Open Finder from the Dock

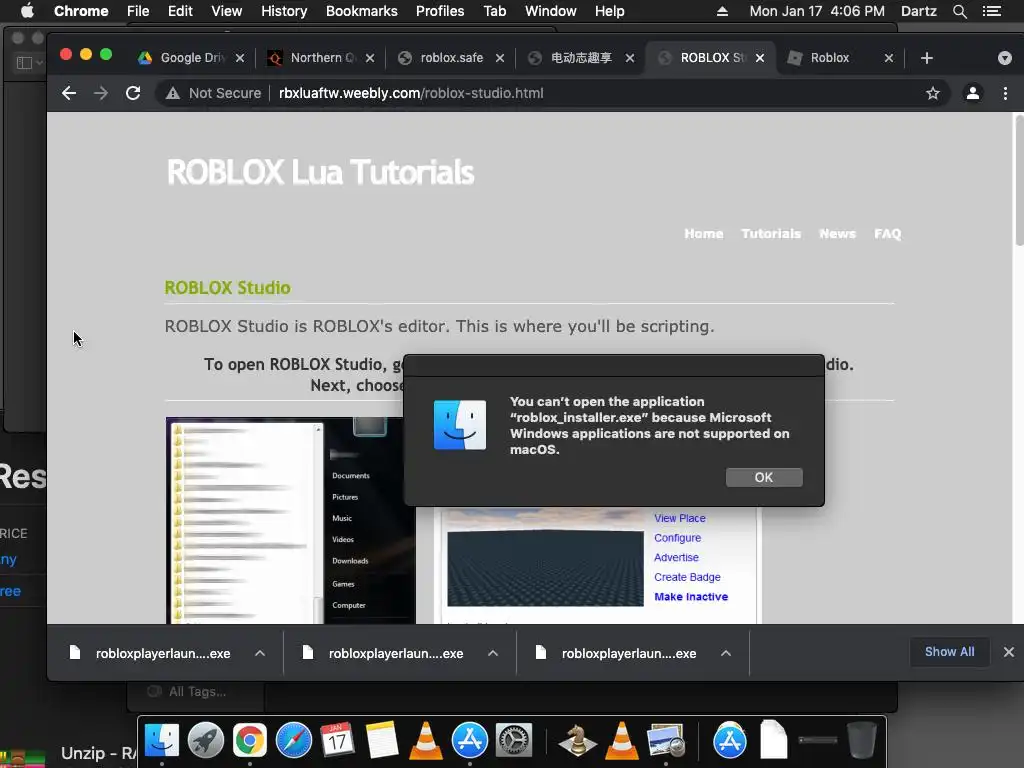tap(161, 741)
